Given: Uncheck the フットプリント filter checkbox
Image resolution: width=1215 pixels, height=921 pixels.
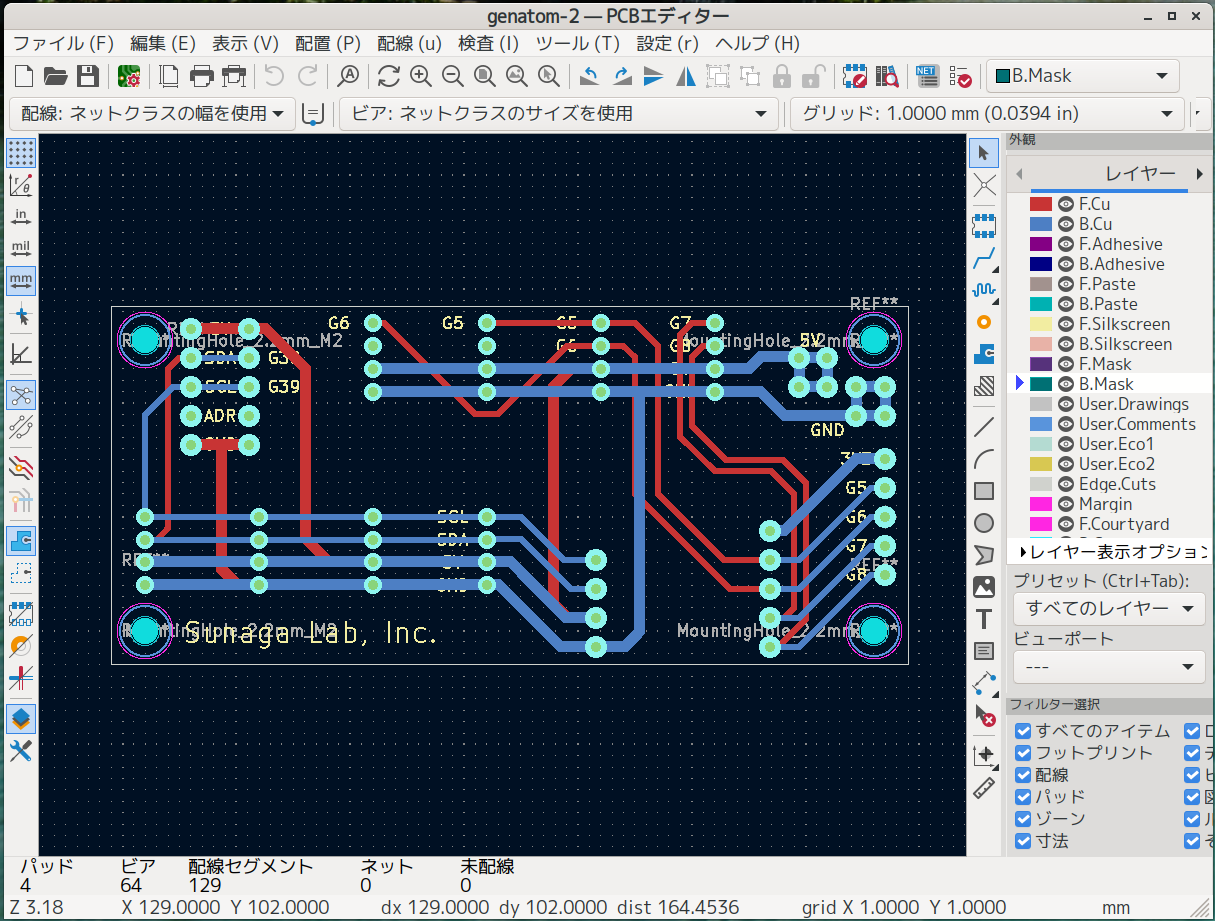Looking at the screenshot, I should click(1023, 753).
